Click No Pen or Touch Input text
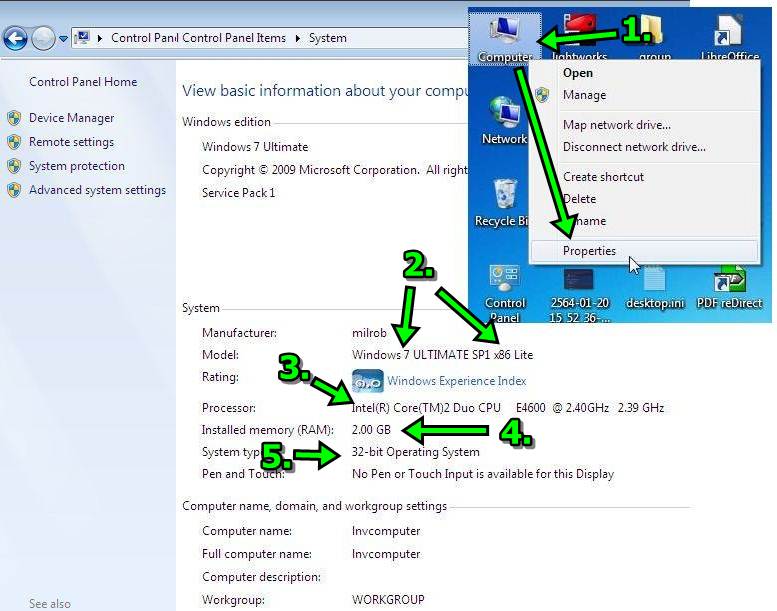The image size is (777, 611). [x=483, y=474]
